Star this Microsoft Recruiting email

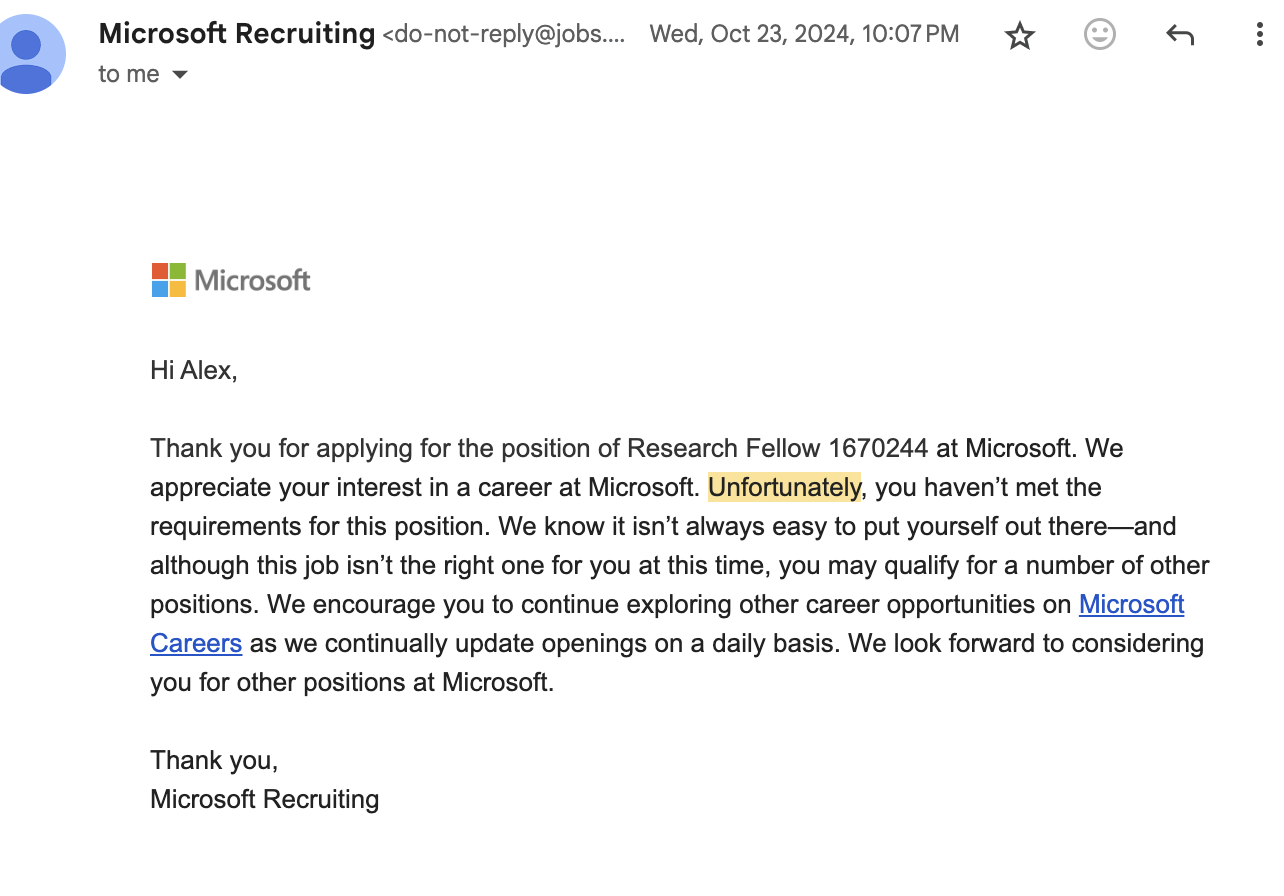[x=1019, y=37]
